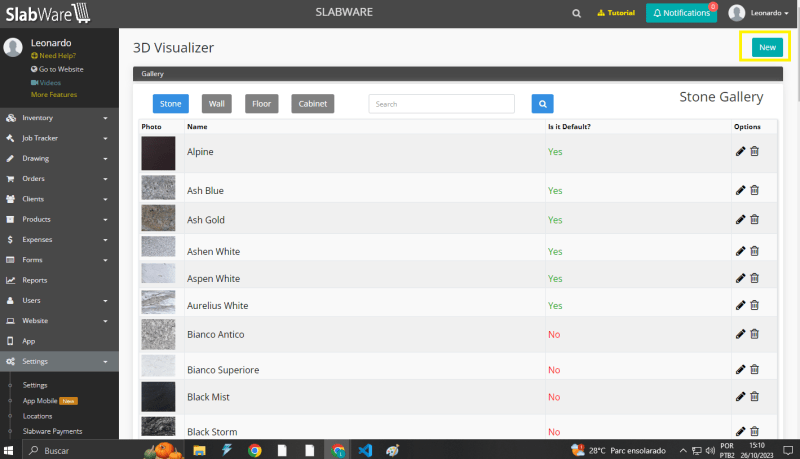Delete the Aurelius White stone entry
800x459 pixels.
(x=755, y=304)
